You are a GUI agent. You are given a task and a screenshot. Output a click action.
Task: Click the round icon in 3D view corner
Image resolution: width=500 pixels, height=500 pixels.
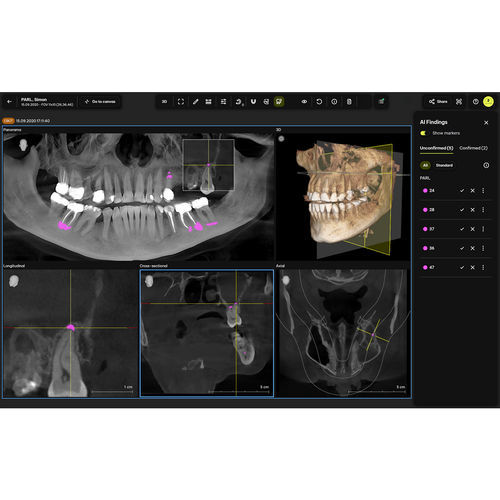pyautogui.click(x=281, y=139)
